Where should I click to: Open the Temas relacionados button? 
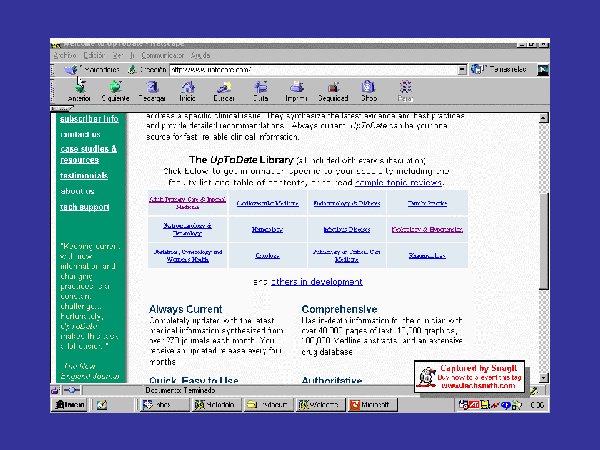click(499, 69)
